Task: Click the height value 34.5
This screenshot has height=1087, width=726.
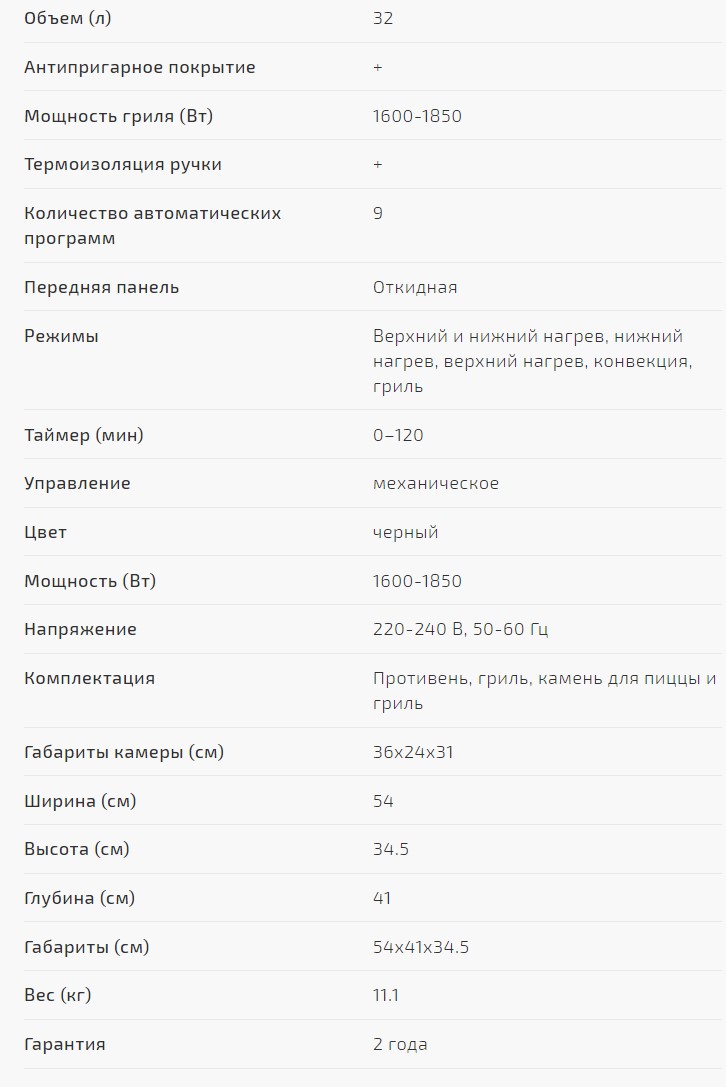Action: 391,850
